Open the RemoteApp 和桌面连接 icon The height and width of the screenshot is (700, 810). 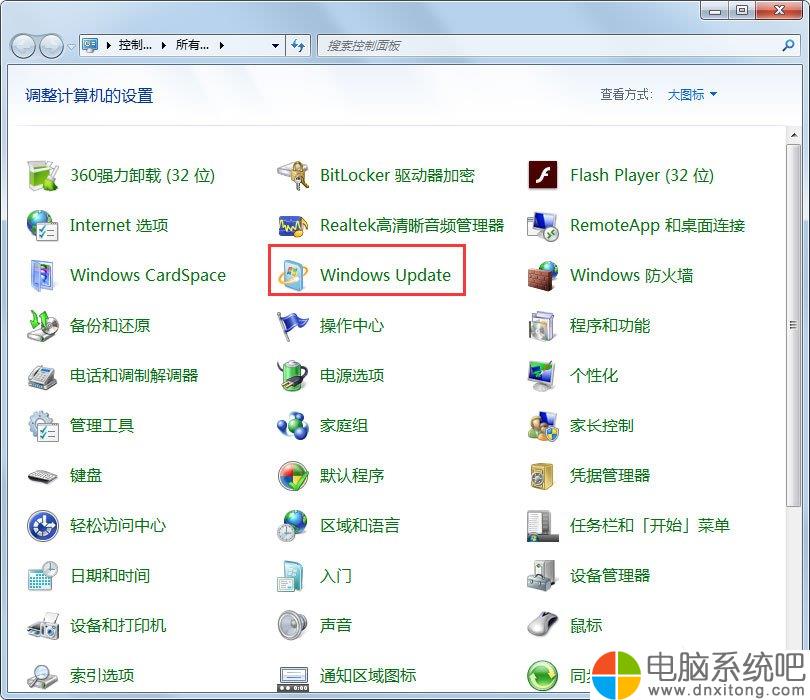[543, 226]
